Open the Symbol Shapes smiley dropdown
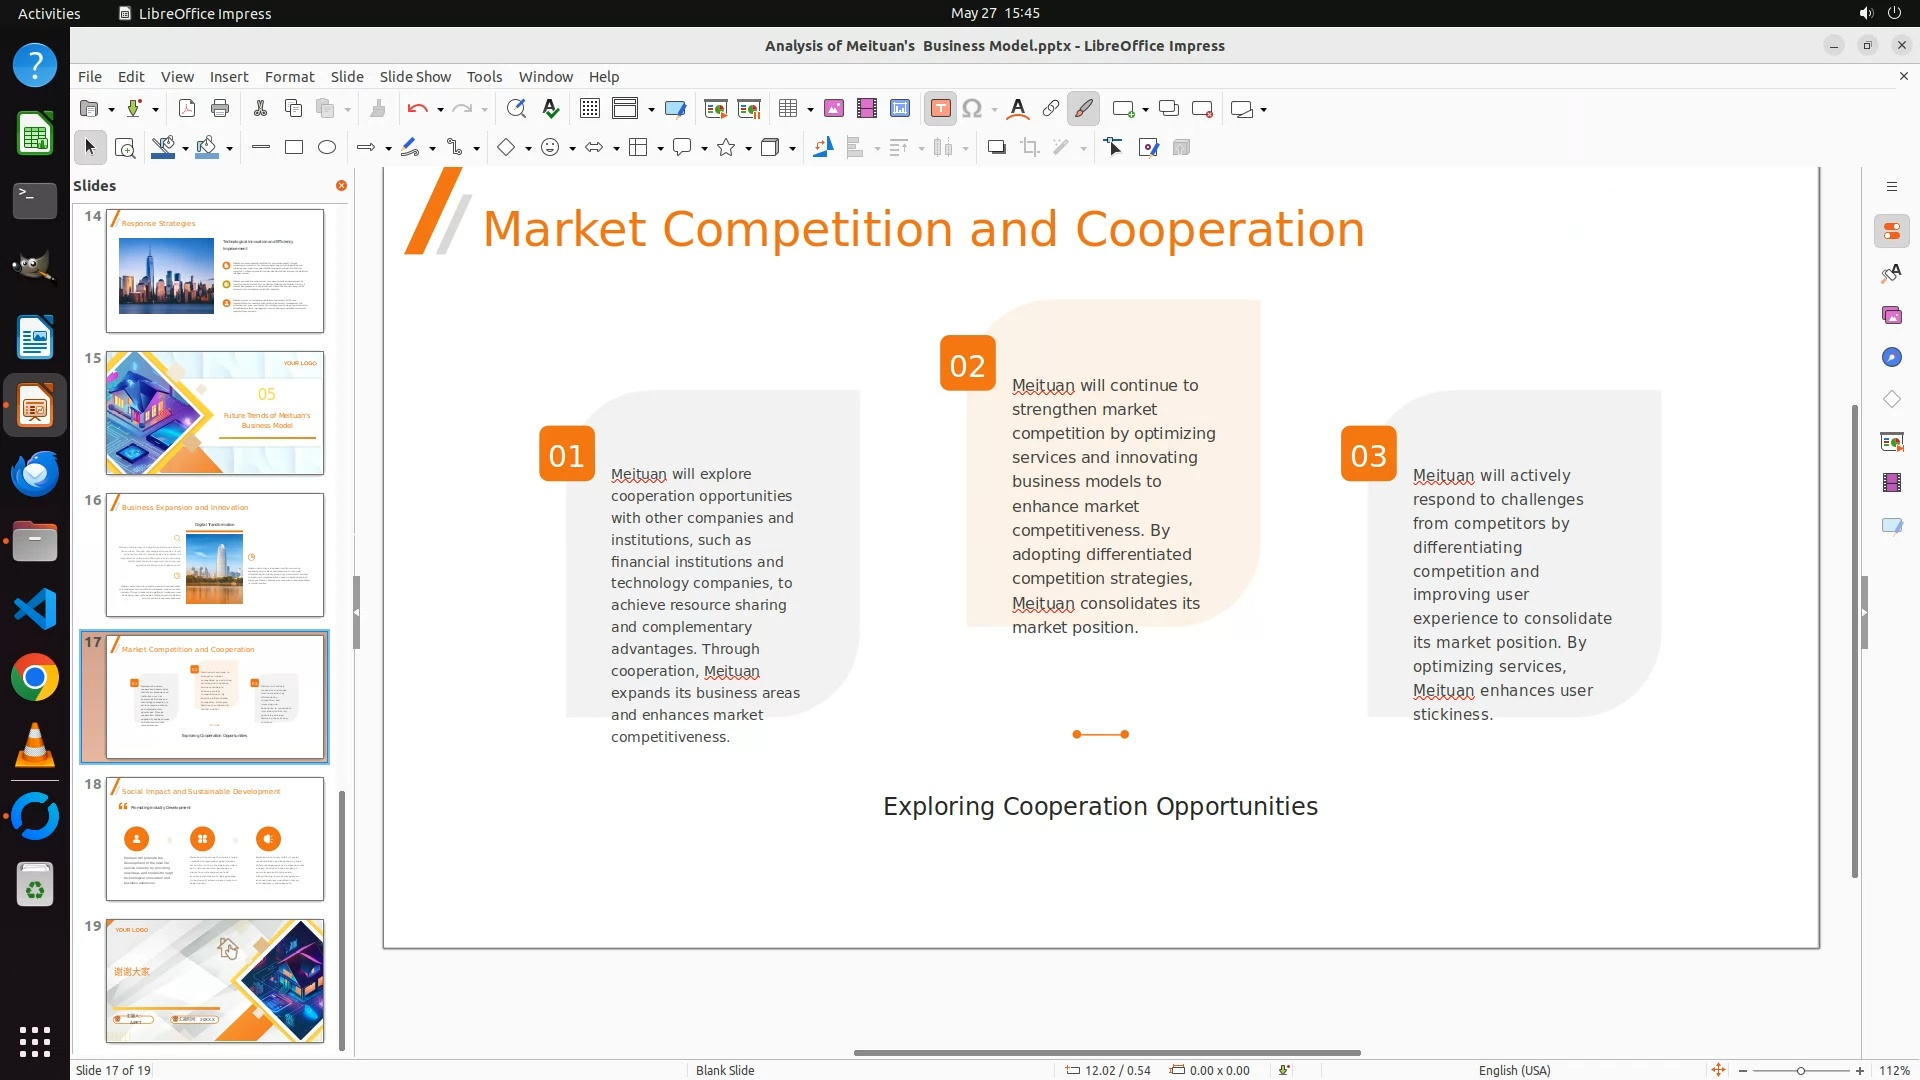The image size is (1920, 1080). coord(572,149)
